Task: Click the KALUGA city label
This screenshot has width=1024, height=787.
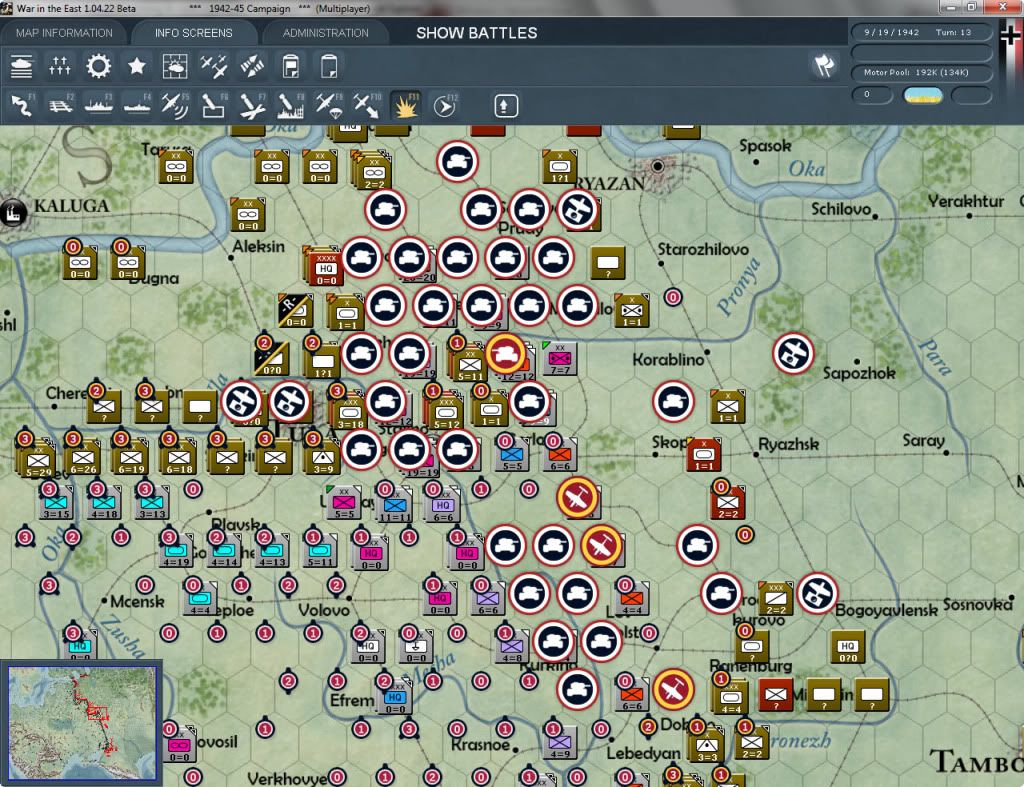Action: [72, 206]
